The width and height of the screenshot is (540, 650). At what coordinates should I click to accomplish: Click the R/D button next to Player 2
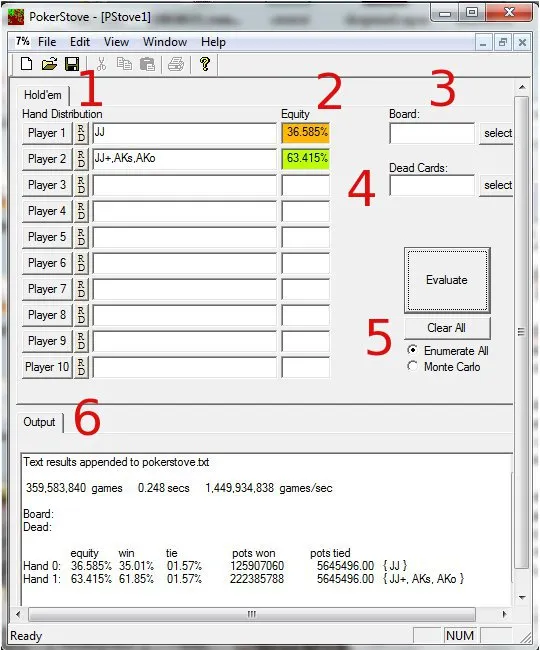81,159
